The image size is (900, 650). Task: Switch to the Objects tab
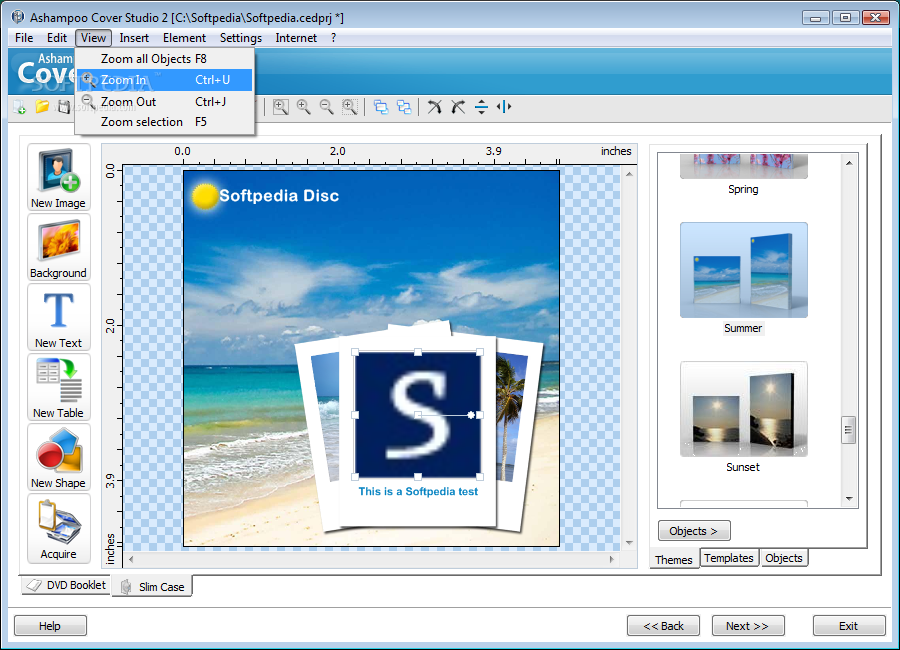pos(783,558)
